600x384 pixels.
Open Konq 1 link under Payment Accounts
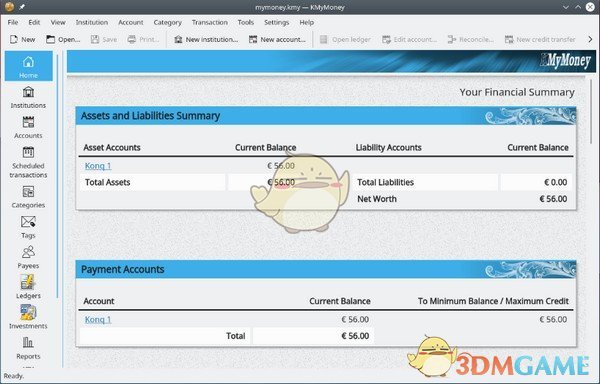(98, 319)
